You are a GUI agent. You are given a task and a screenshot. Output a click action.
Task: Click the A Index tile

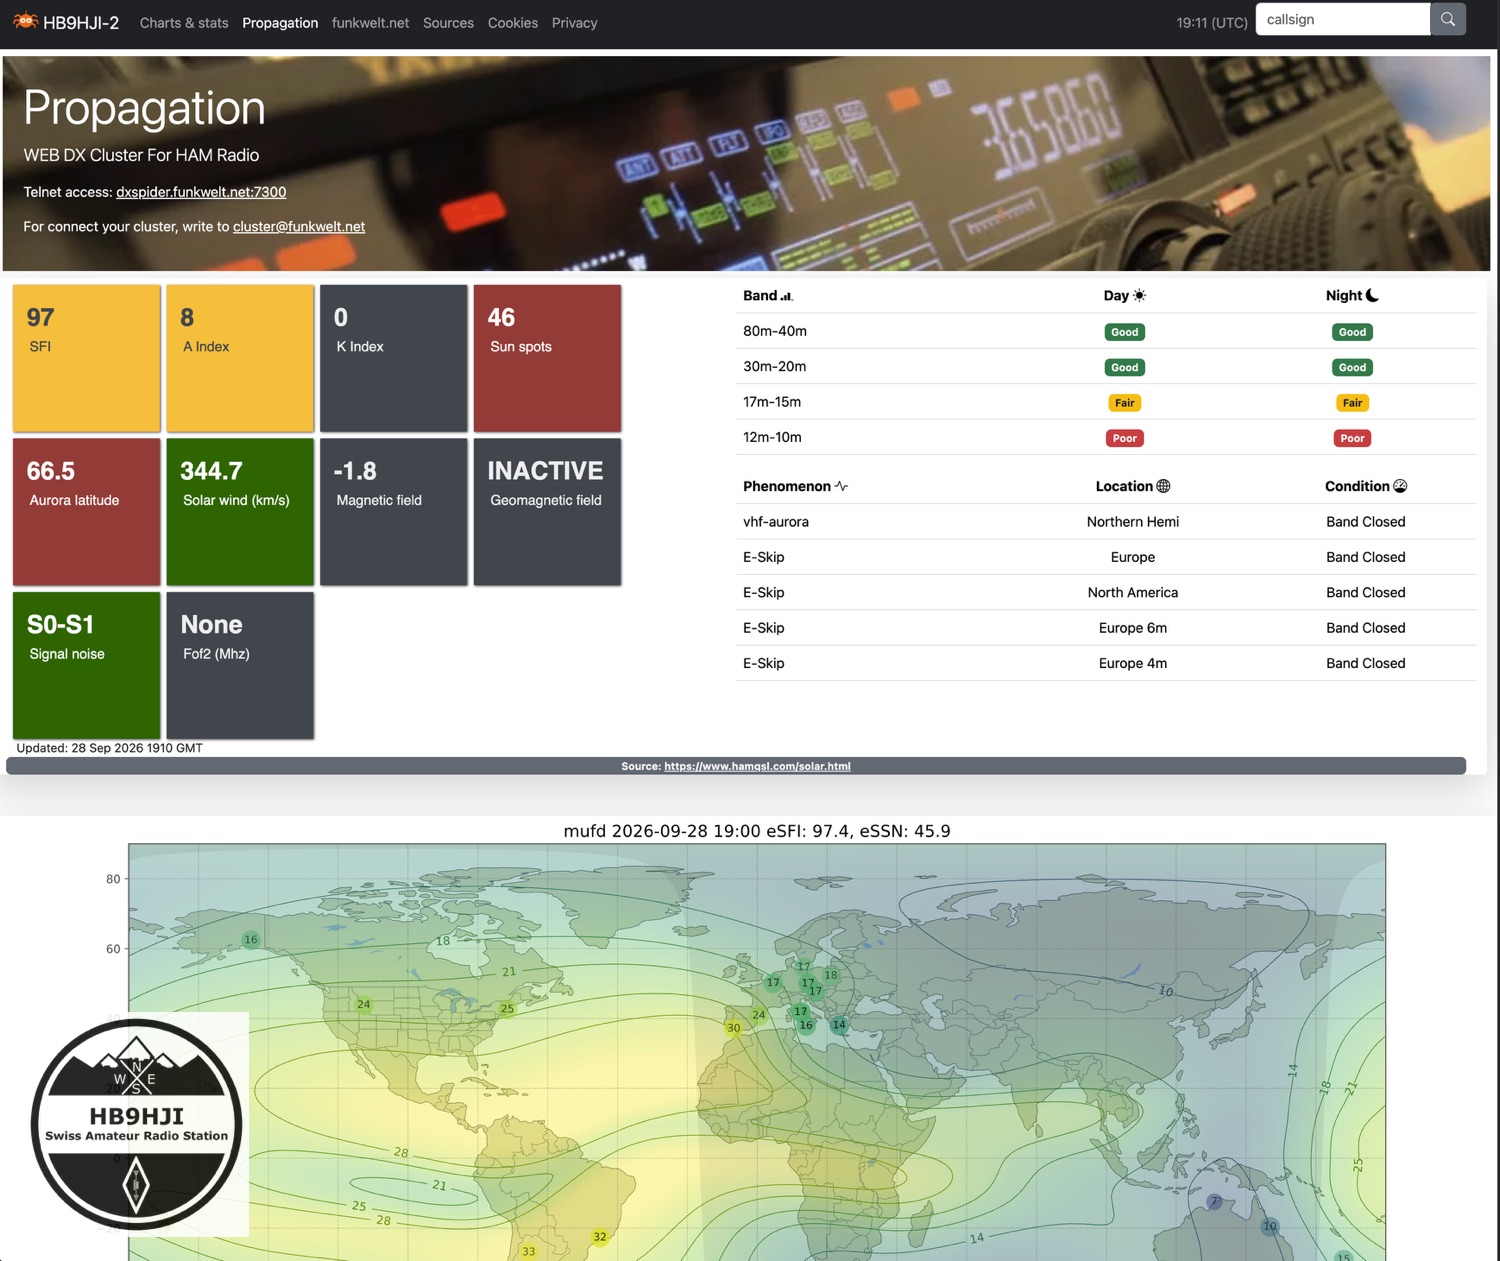[x=240, y=358]
